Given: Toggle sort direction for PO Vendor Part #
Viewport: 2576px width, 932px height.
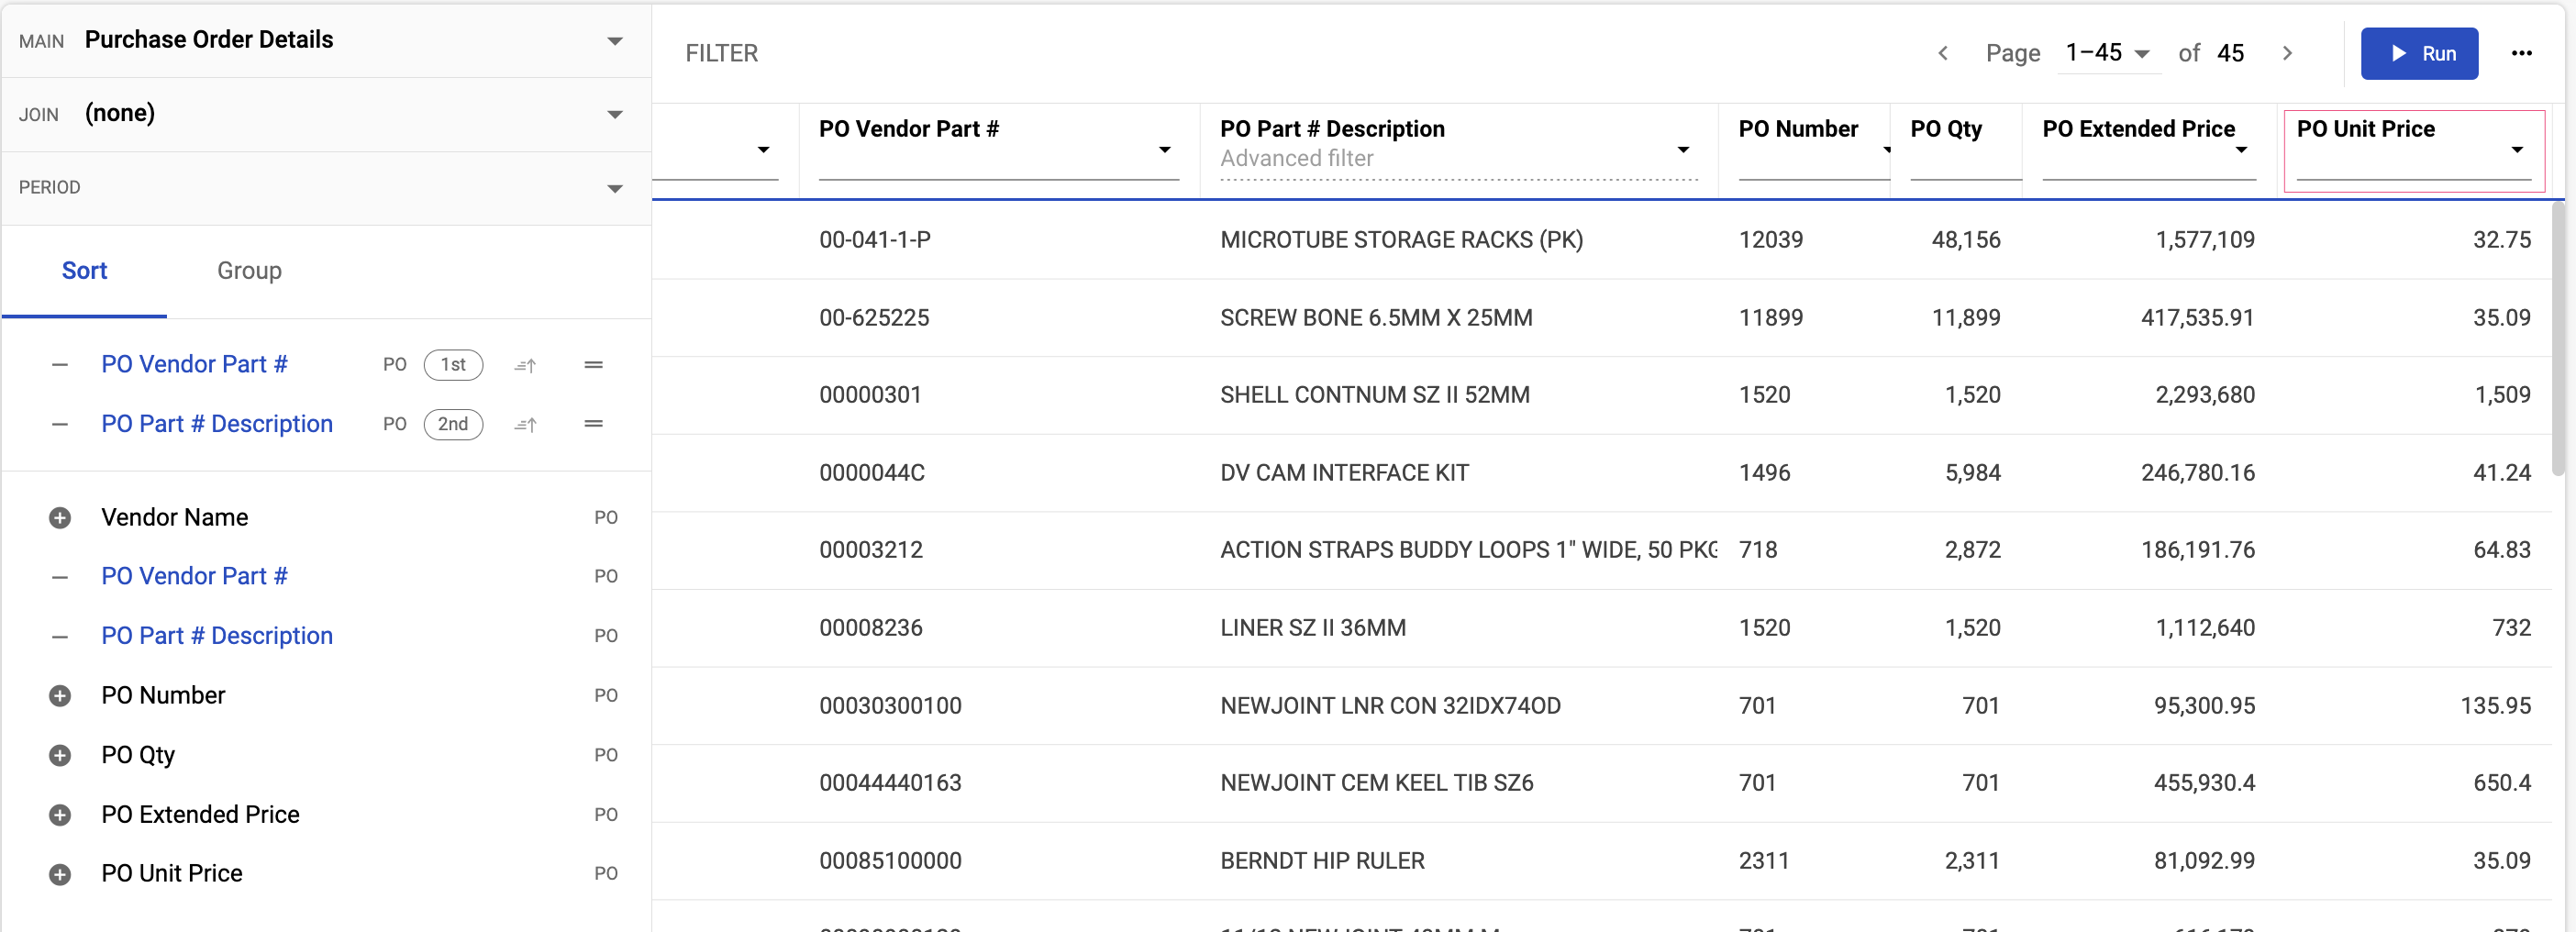Looking at the screenshot, I should [525, 365].
